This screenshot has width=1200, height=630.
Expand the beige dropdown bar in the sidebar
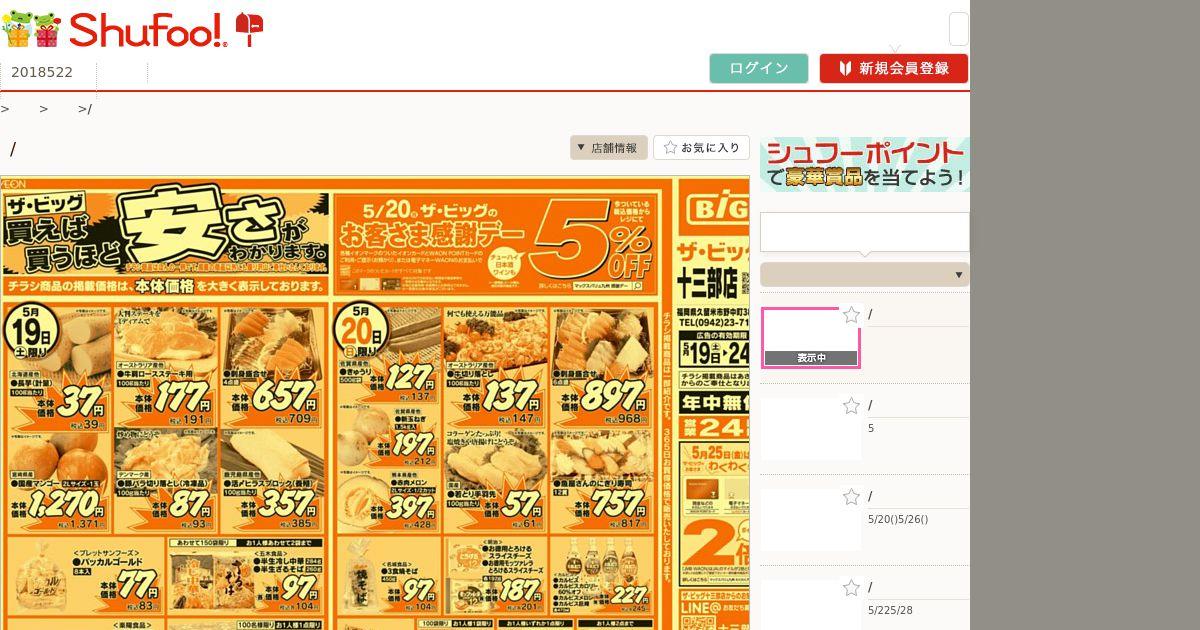tap(865, 274)
